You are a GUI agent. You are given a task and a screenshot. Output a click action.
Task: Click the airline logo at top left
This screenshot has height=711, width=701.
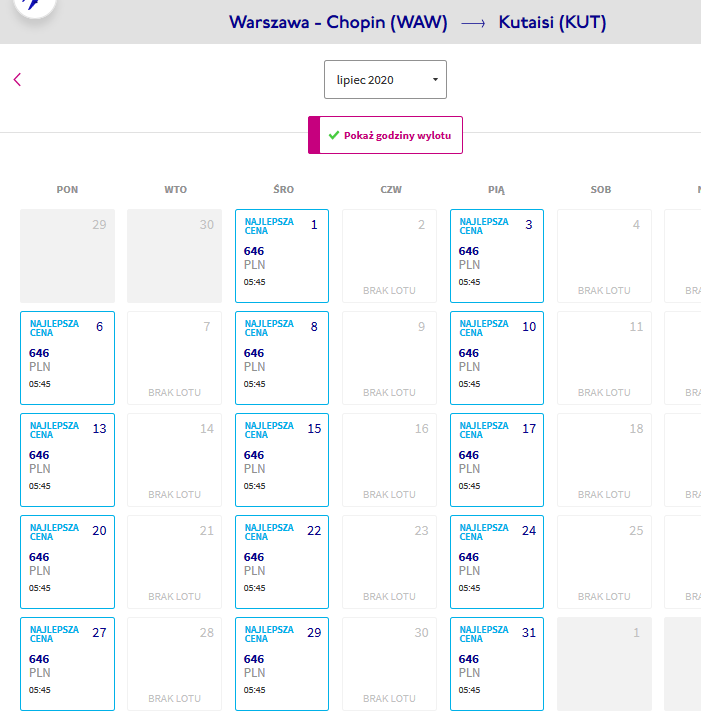34,5
